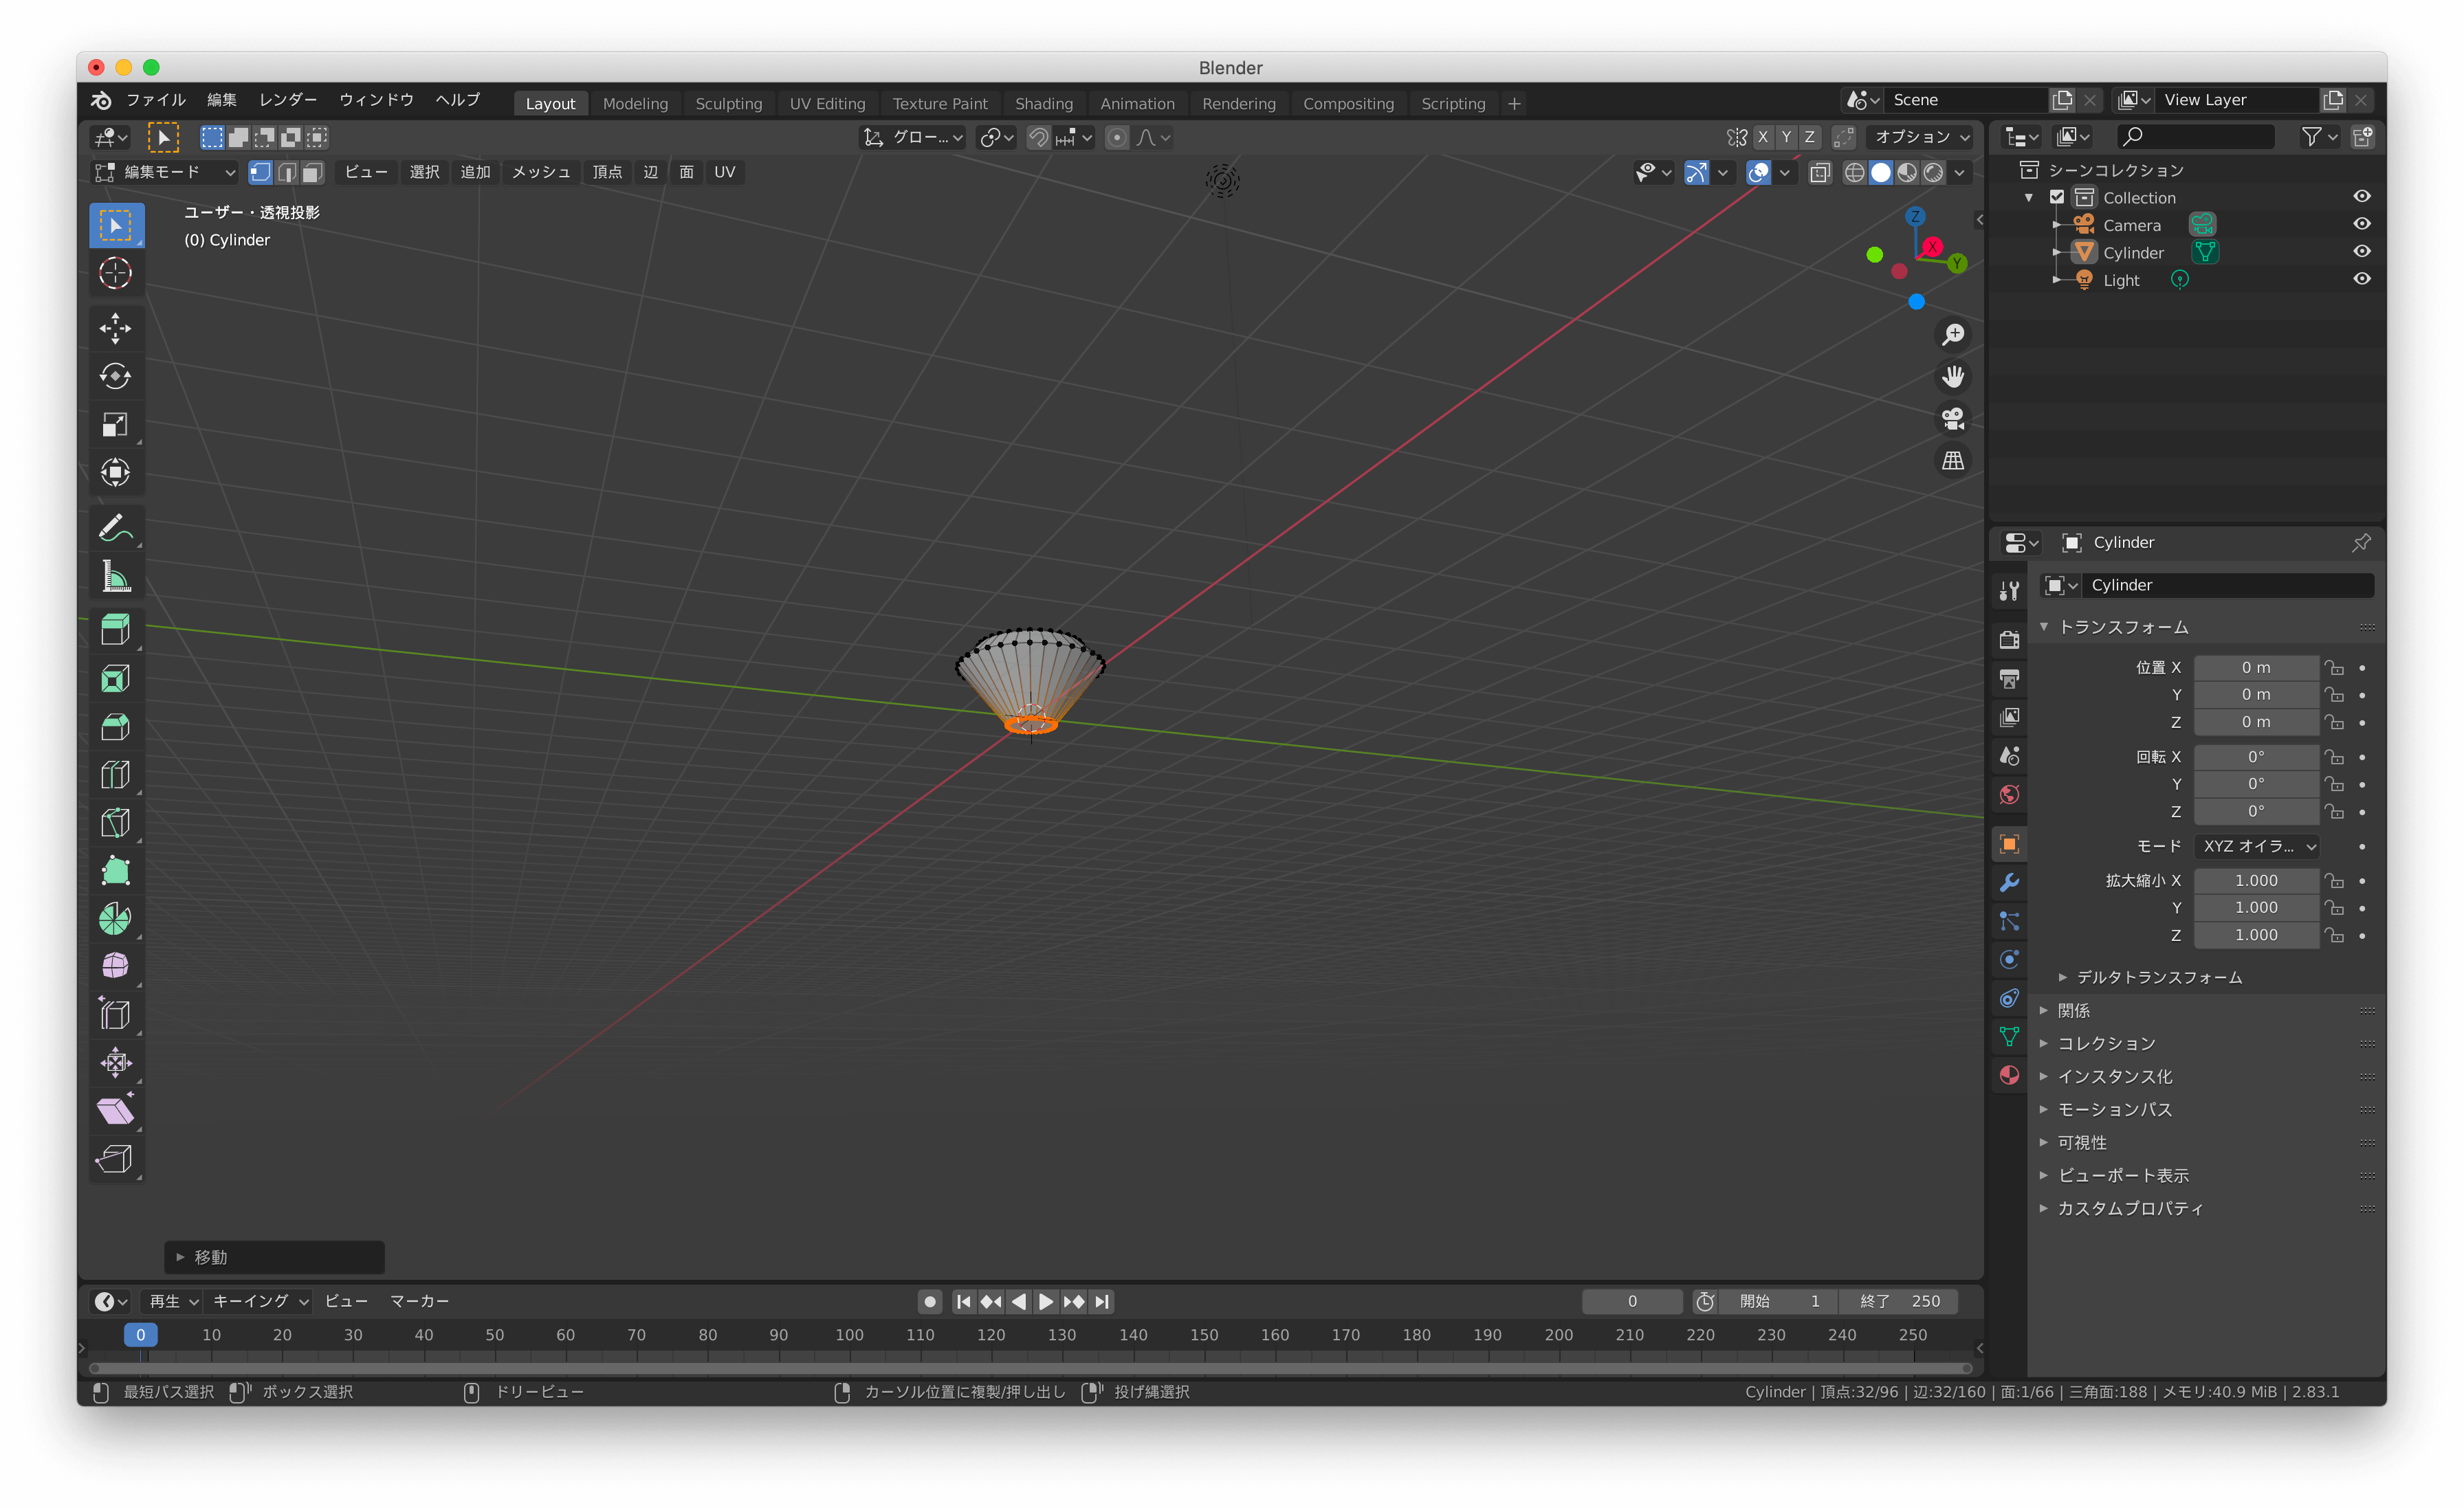This screenshot has height=1508, width=2464.
Task: Select the Spin tool
Action: (115, 919)
